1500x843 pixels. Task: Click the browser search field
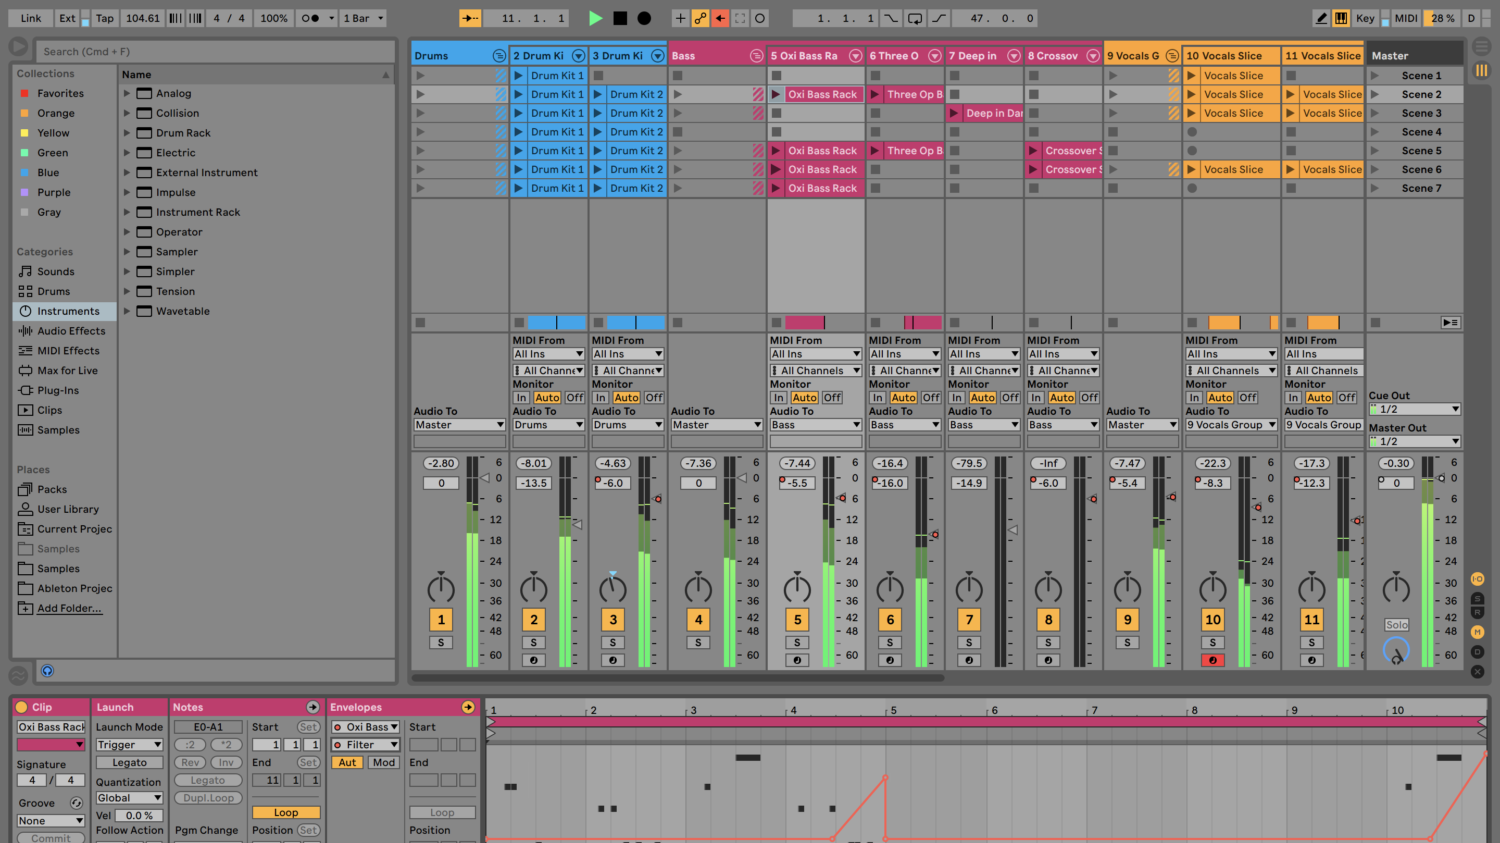coord(216,52)
